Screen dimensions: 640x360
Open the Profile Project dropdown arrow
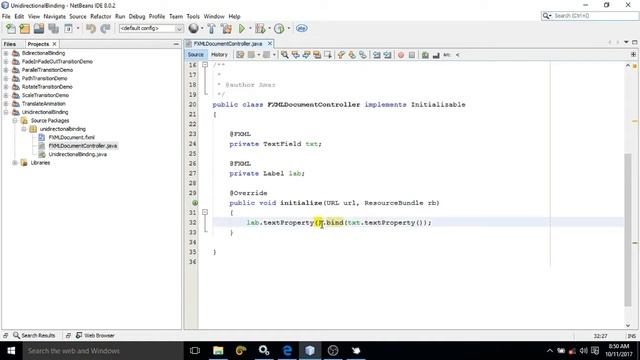(289, 29)
